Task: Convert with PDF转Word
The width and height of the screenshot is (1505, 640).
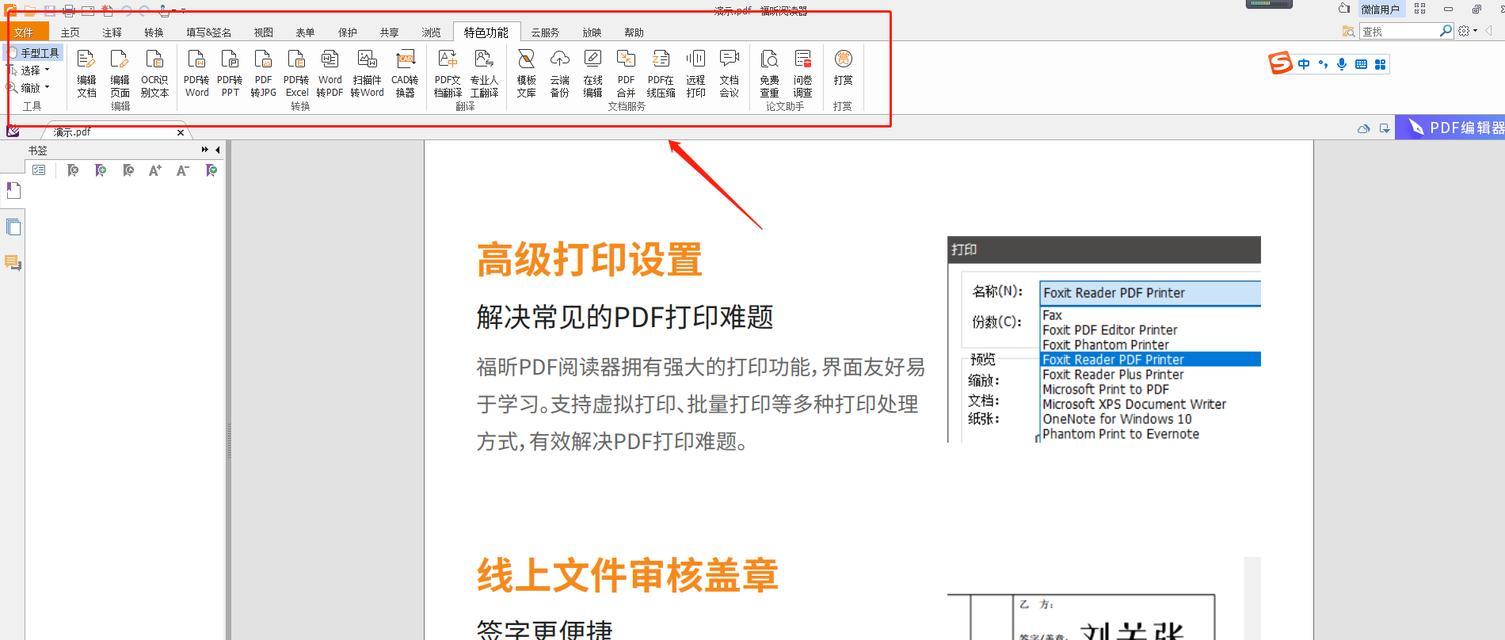Action: [197, 74]
